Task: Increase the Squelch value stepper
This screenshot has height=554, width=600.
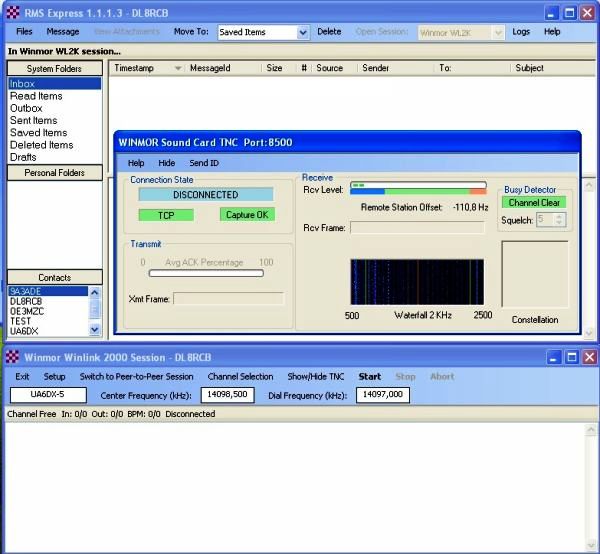Action: (x=559, y=217)
